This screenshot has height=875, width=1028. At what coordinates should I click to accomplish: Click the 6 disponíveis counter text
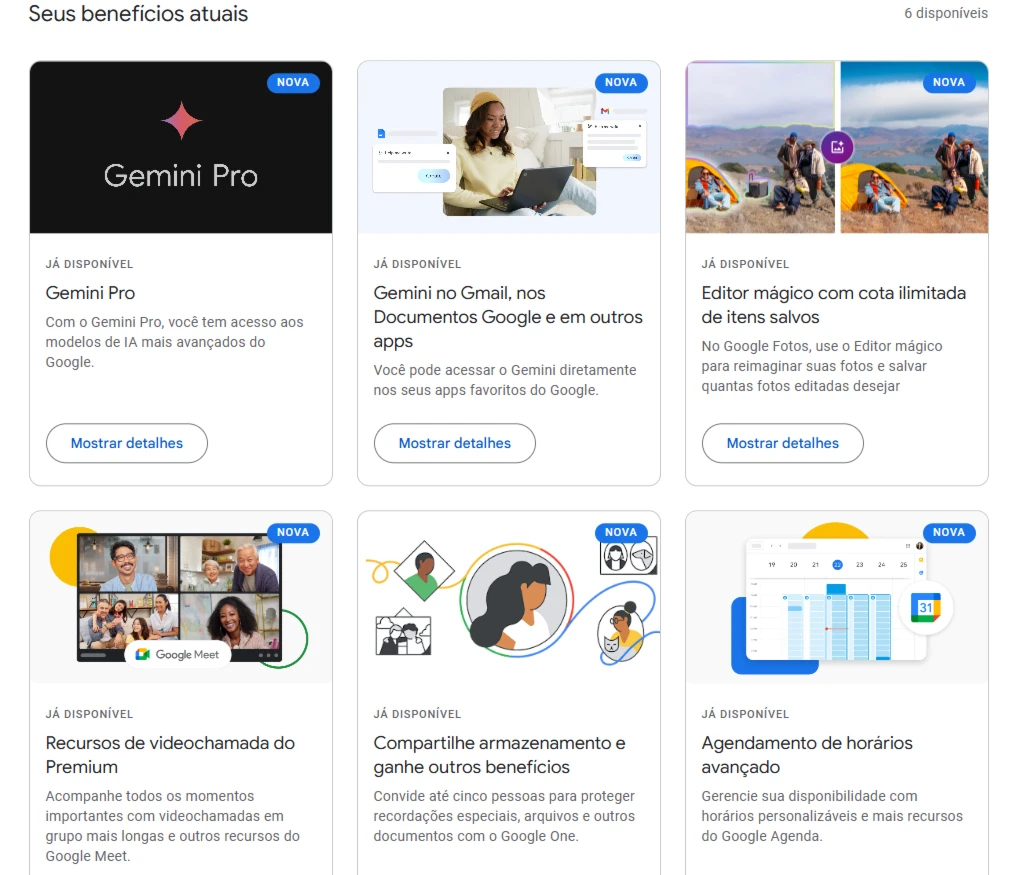(x=945, y=13)
